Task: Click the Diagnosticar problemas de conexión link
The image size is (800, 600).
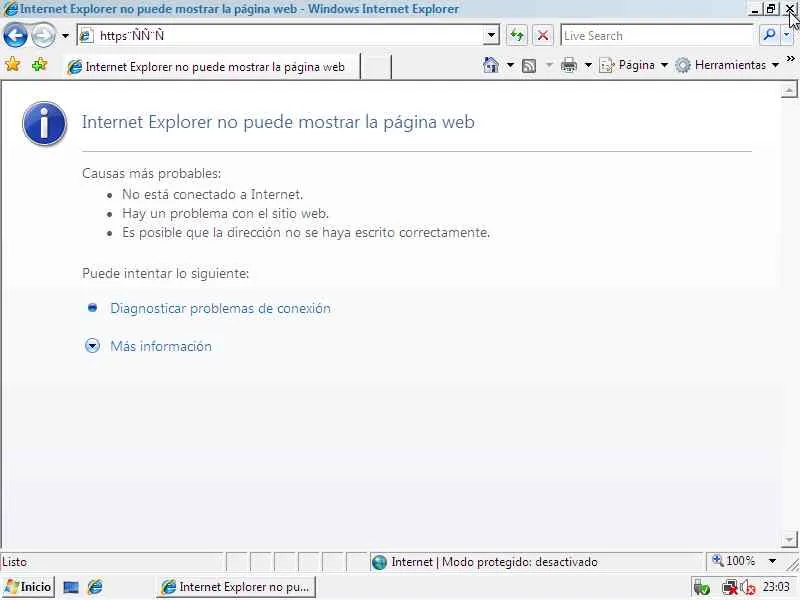Action: coord(220,308)
